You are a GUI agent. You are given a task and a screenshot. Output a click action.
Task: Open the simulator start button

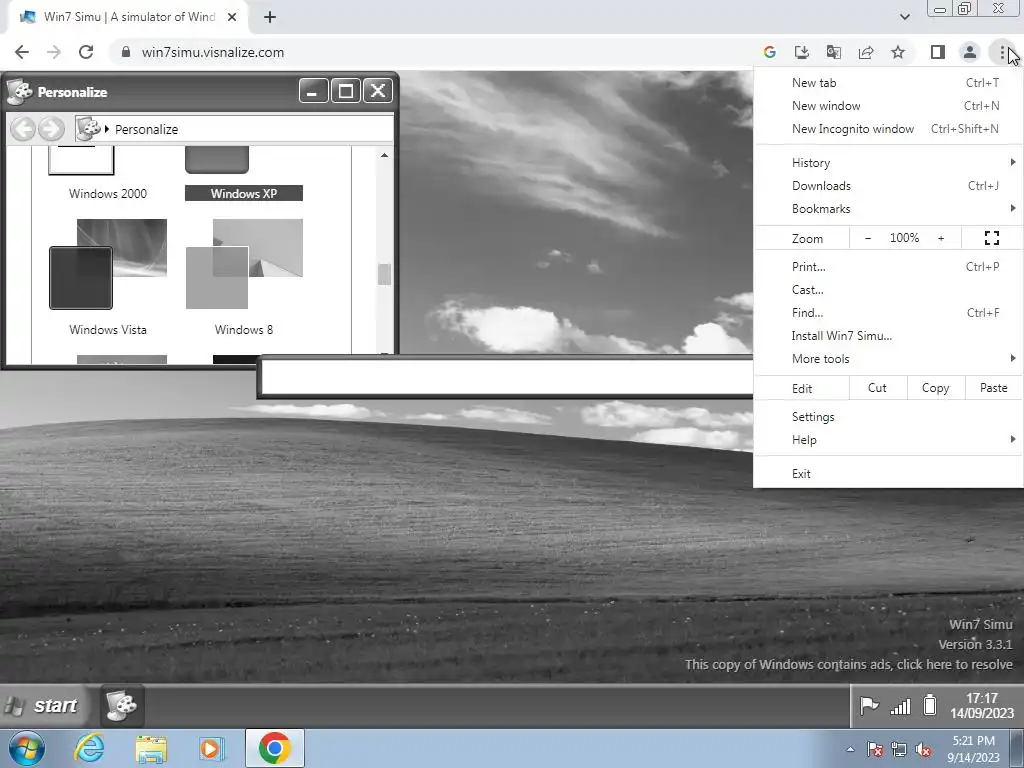(x=42, y=705)
